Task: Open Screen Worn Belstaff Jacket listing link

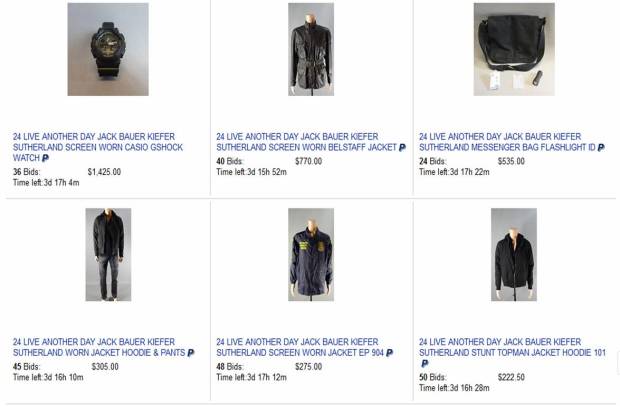Action: tap(306, 142)
